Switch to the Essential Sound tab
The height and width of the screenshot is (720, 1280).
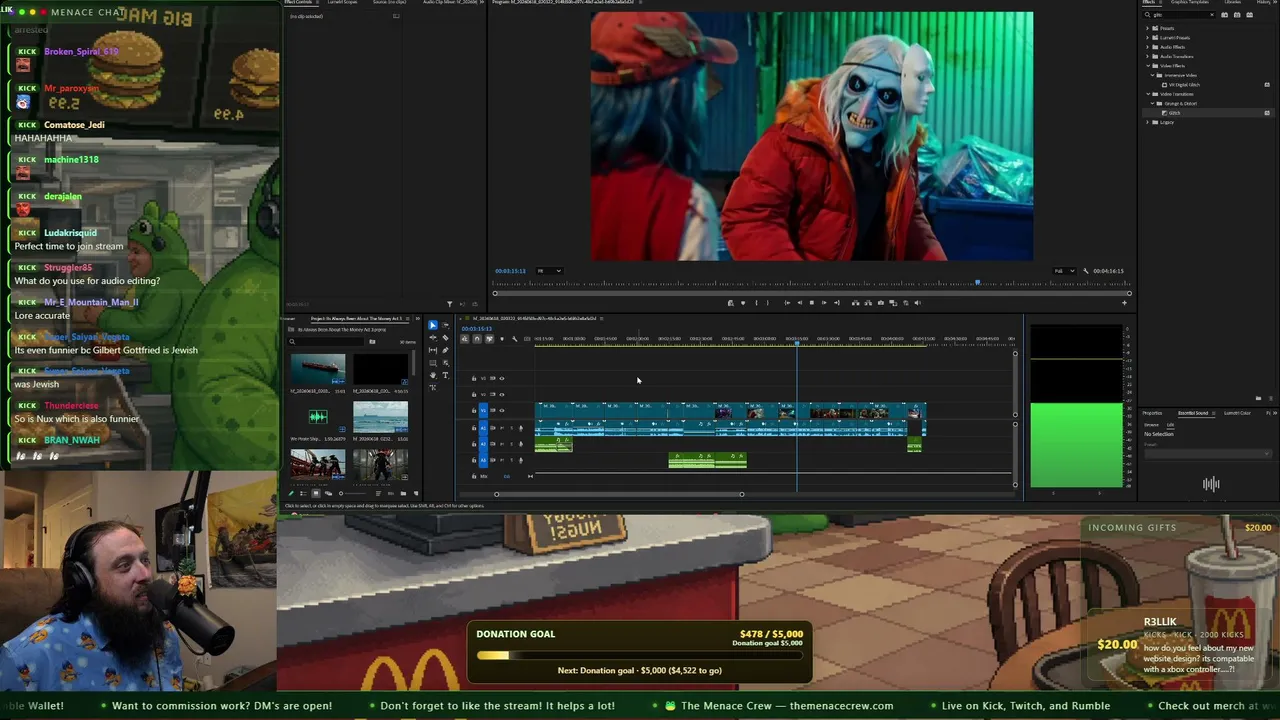1192,413
